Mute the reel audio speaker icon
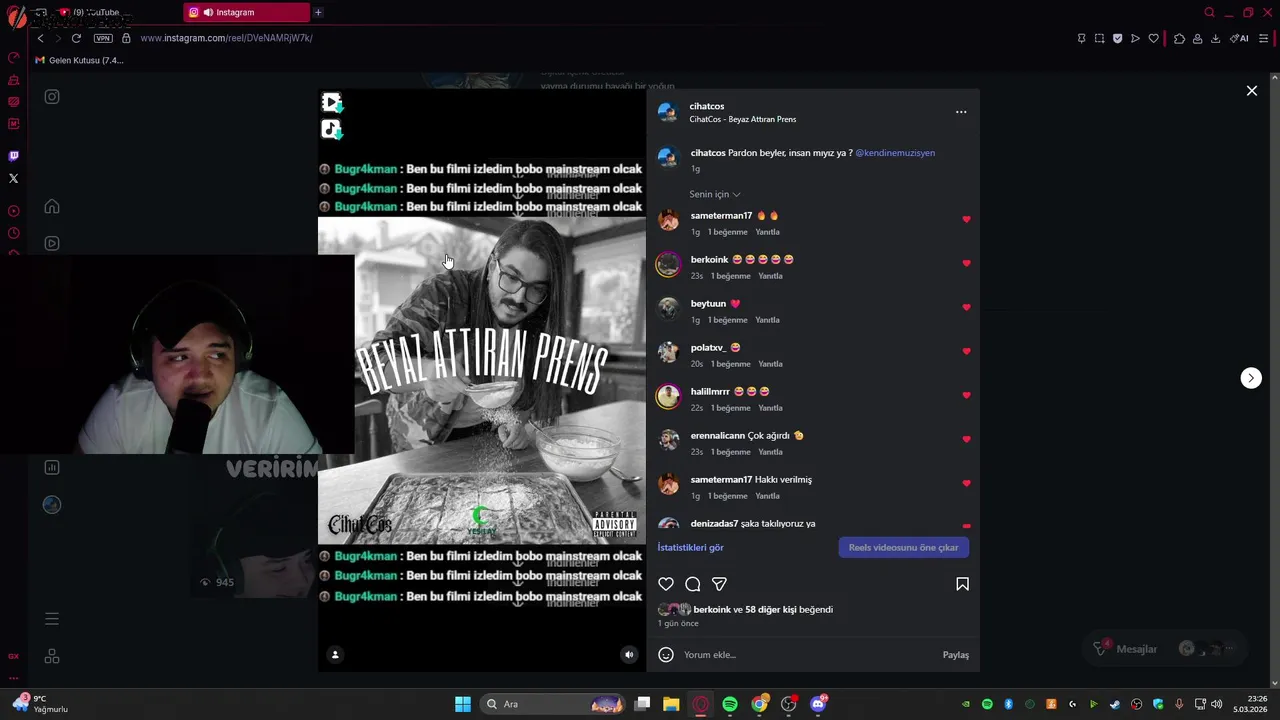The height and width of the screenshot is (720, 1280). 629,655
